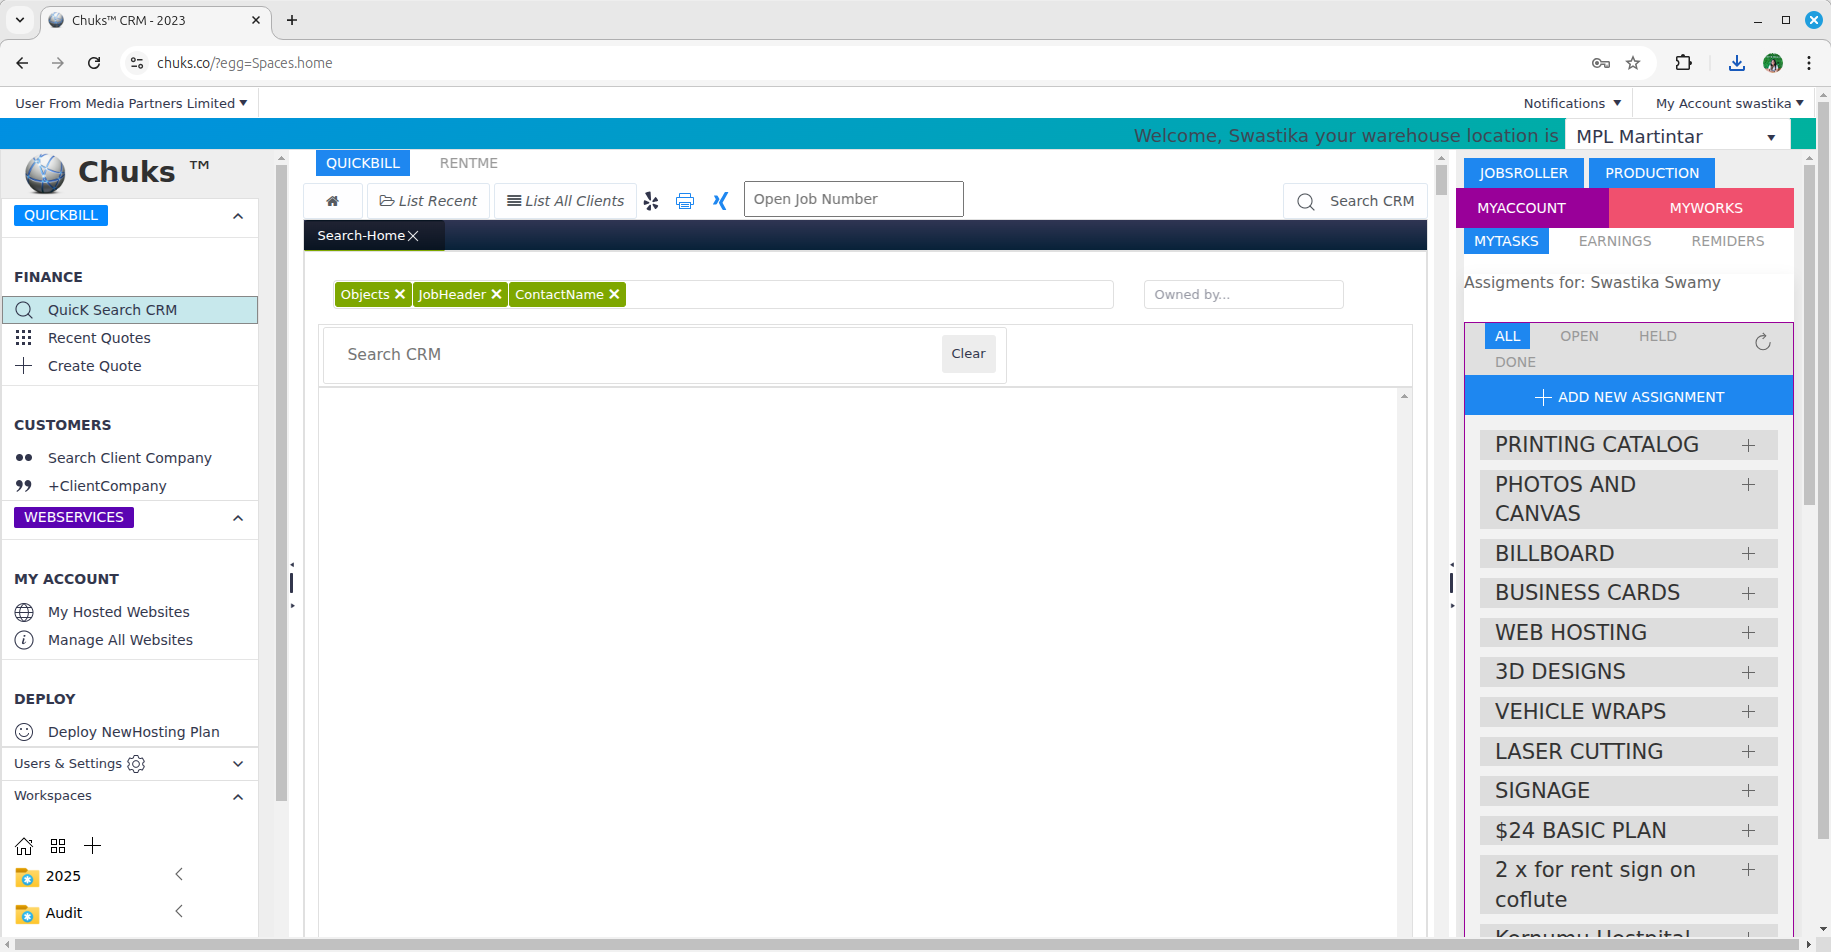Click the printer icon in toolbar
Image resolution: width=1831 pixels, height=952 pixels.
(685, 201)
